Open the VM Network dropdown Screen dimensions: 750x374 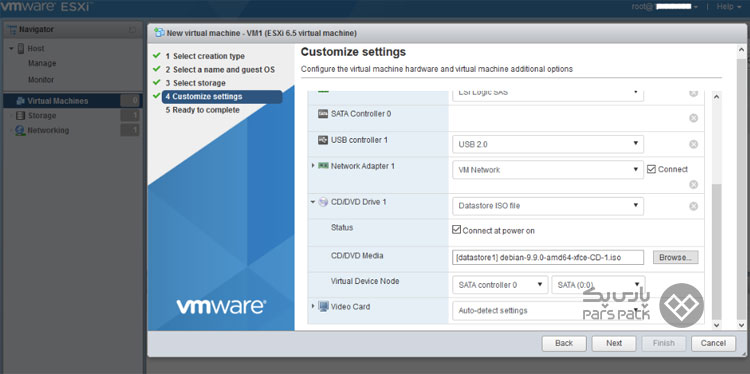(x=548, y=169)
